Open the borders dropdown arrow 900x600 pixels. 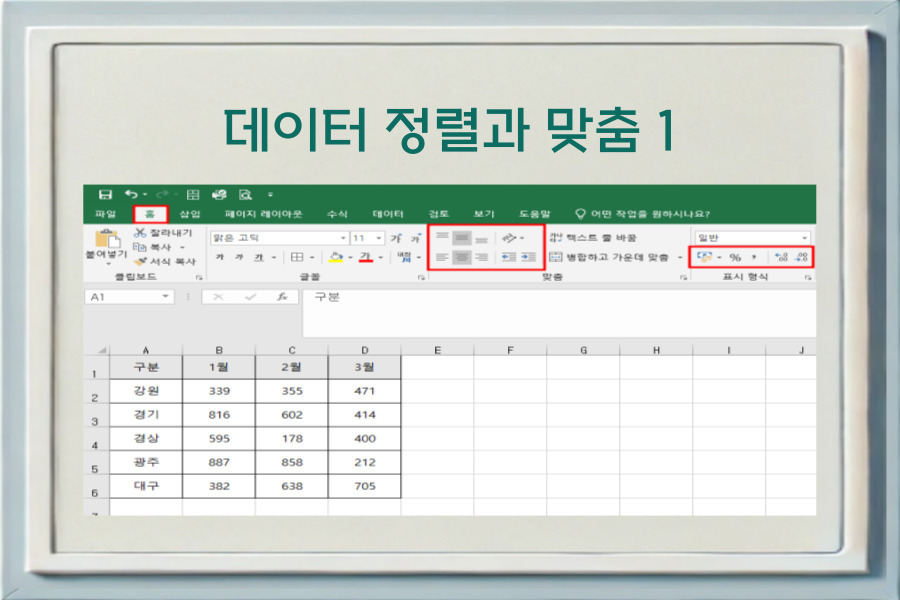coord(312,258)
